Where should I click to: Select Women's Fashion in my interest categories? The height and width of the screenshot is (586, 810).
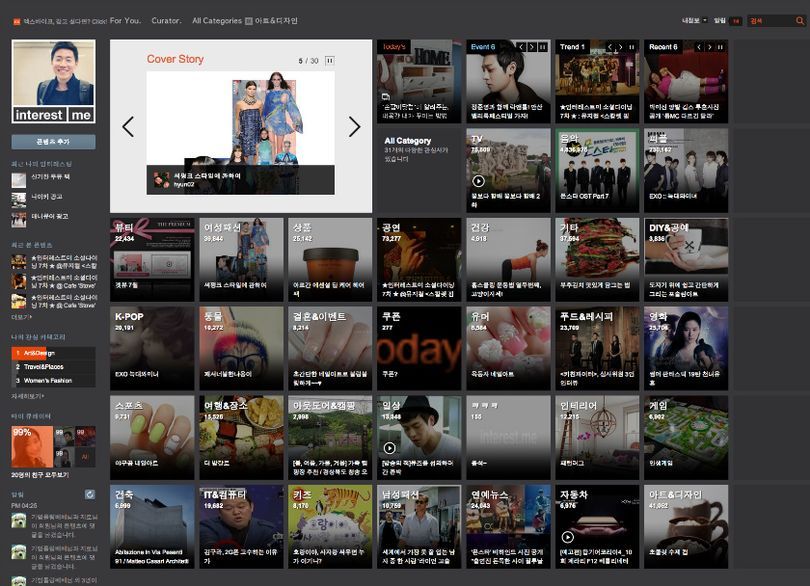pyautogui.click(x=54, y=380)
